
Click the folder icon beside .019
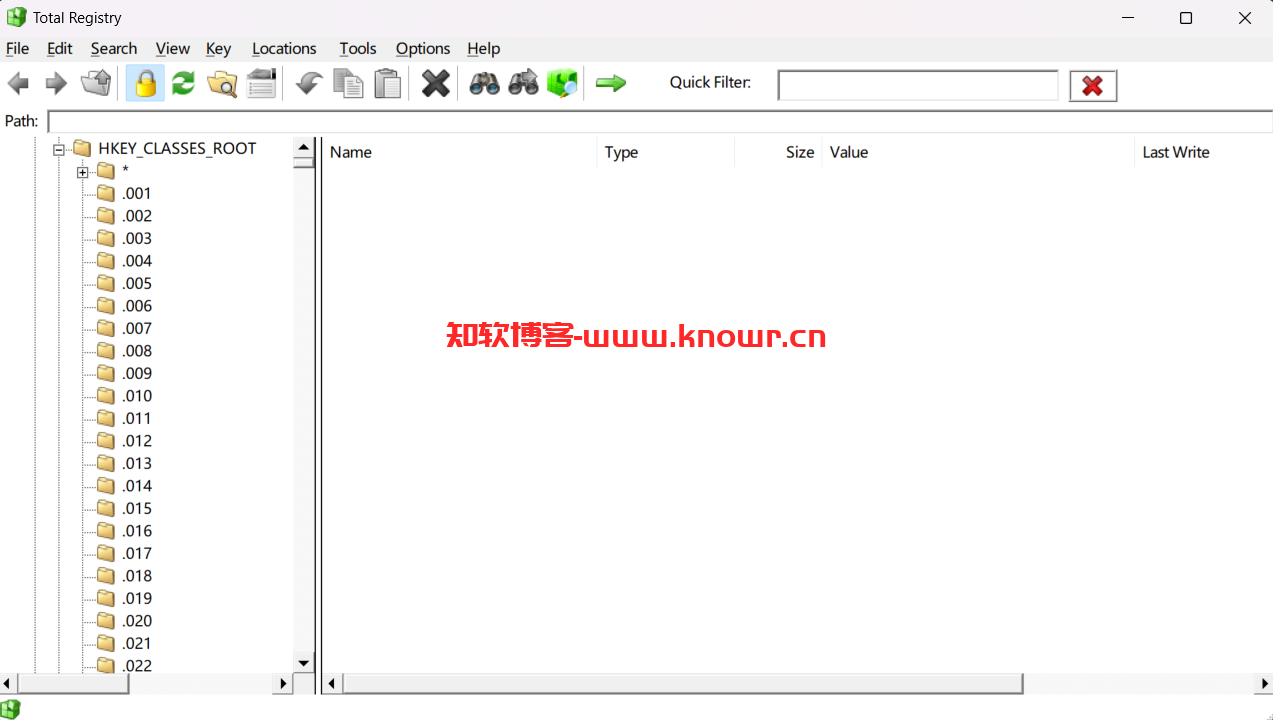click(106, 598)
